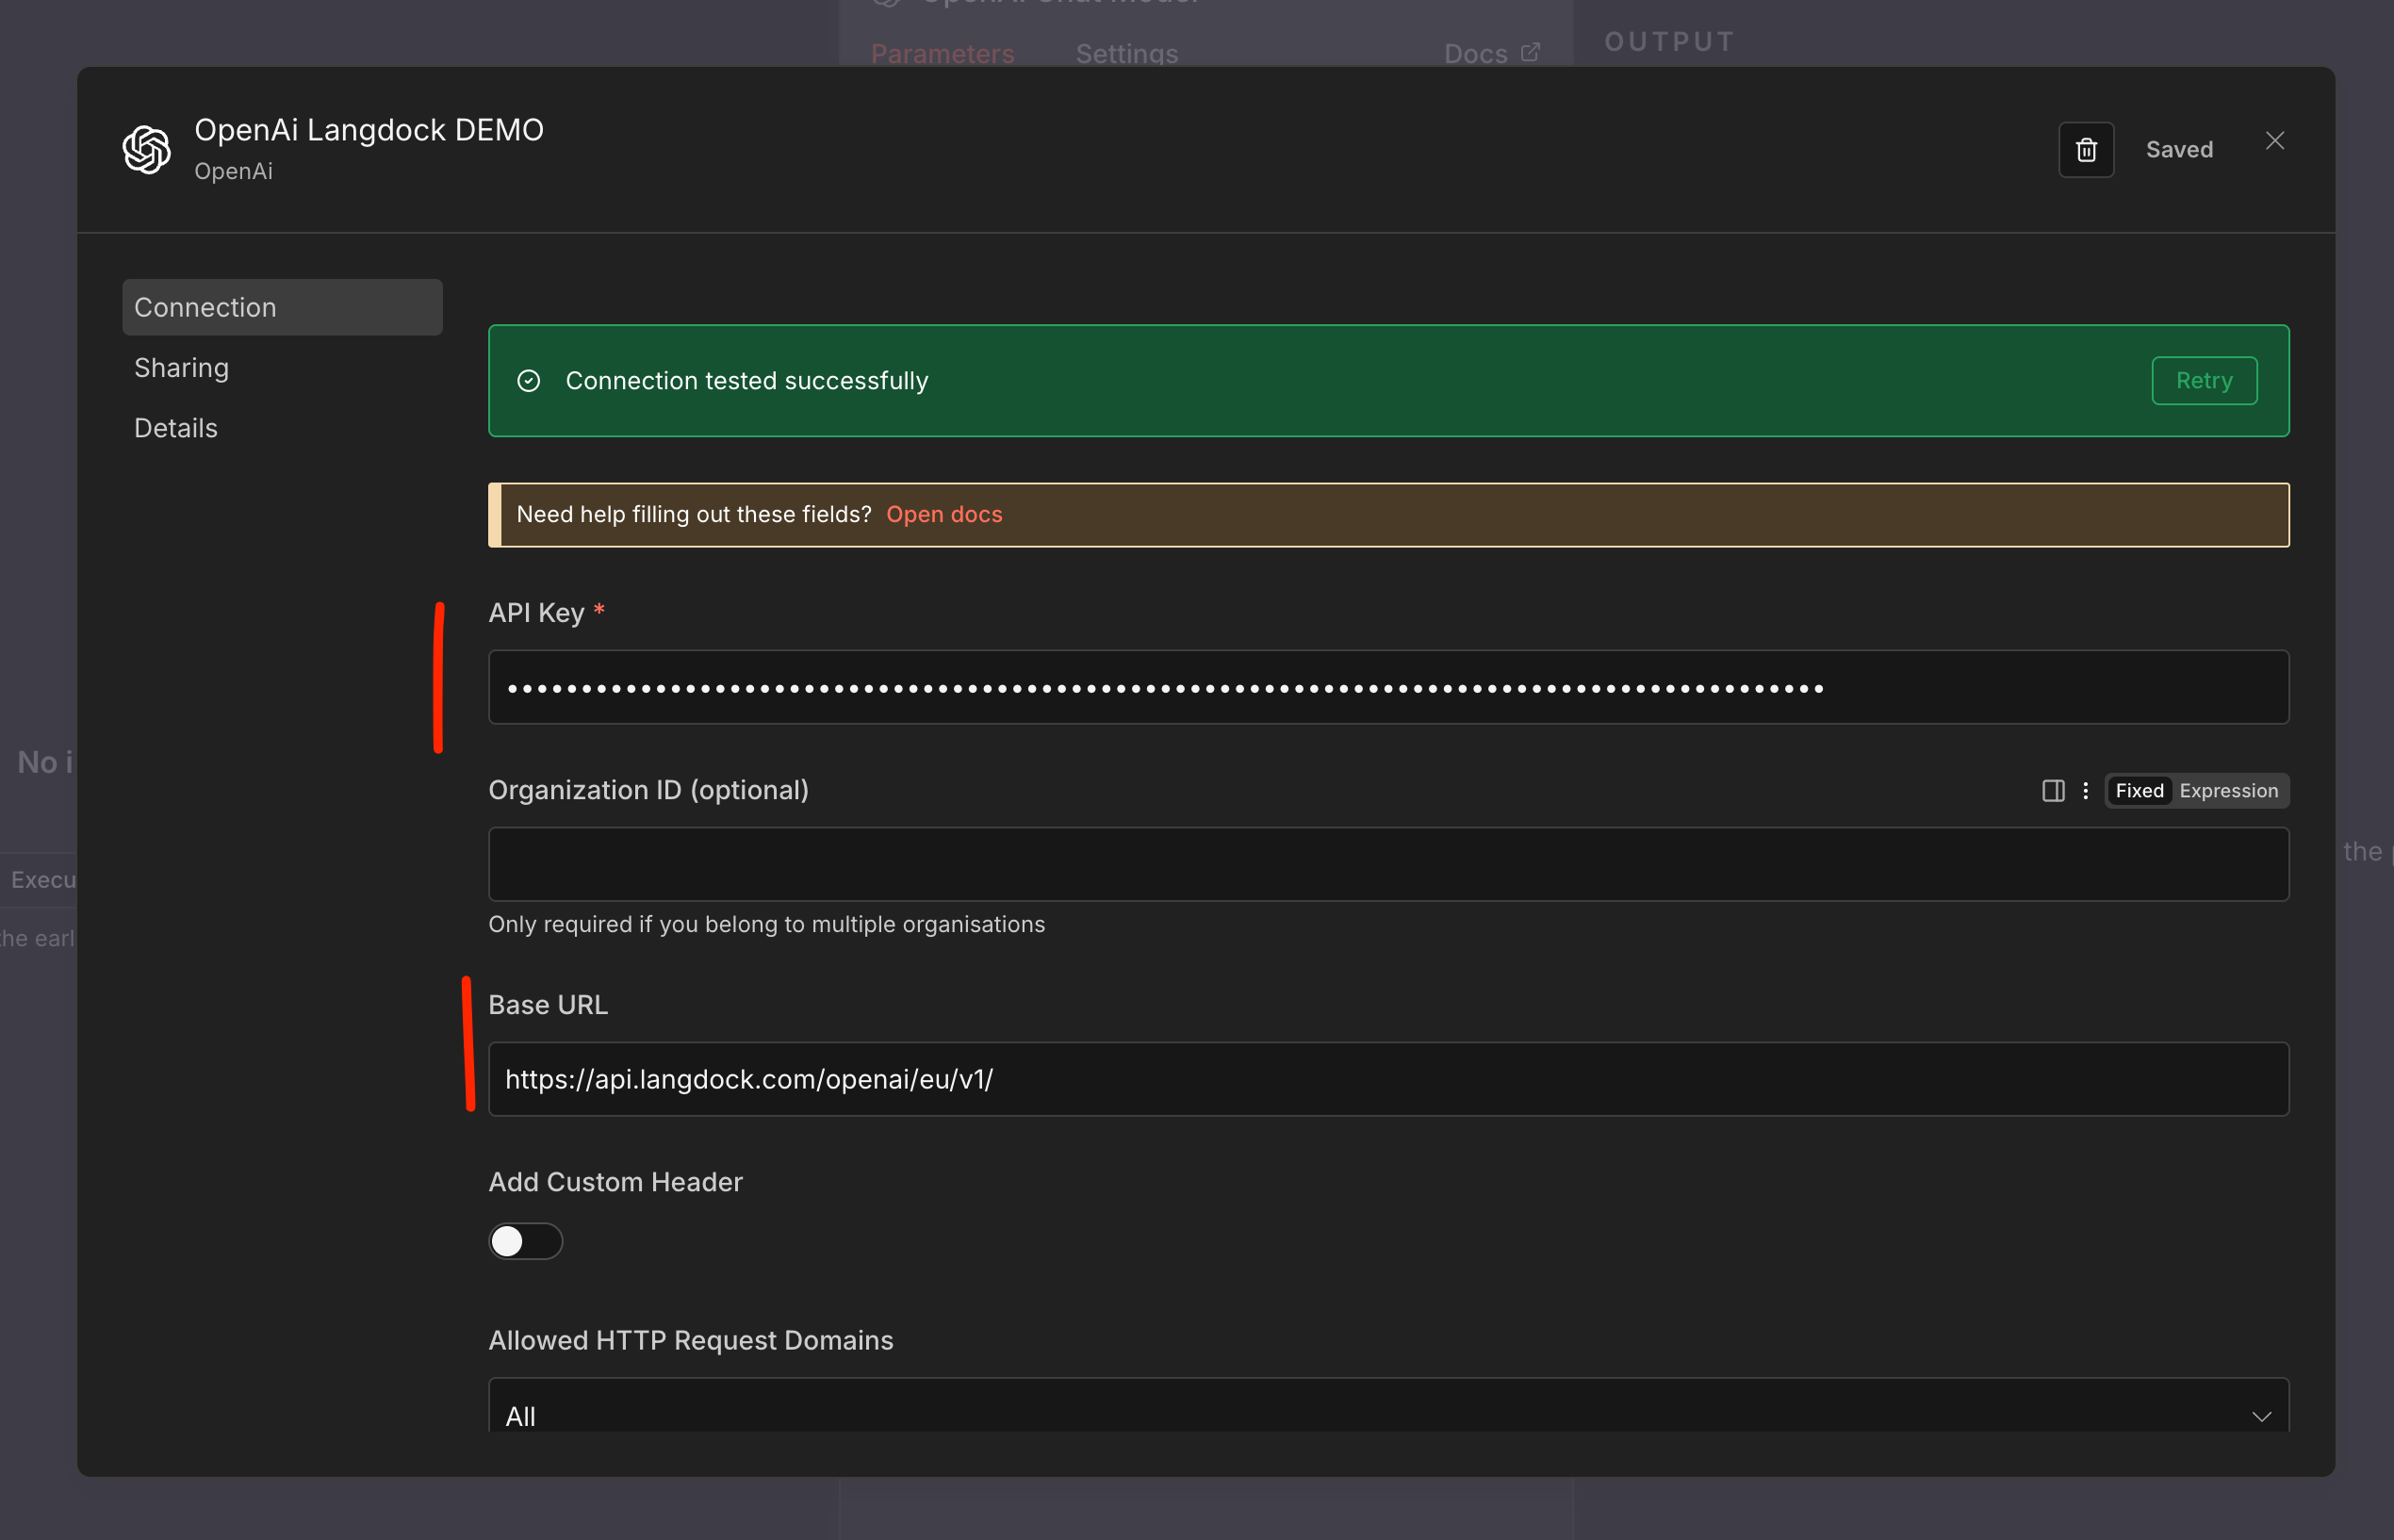Switch Organization ID to Expression mode
Image resolution: width=2394 pixels, height=1540 pixels.
[x=2228, y=791]
